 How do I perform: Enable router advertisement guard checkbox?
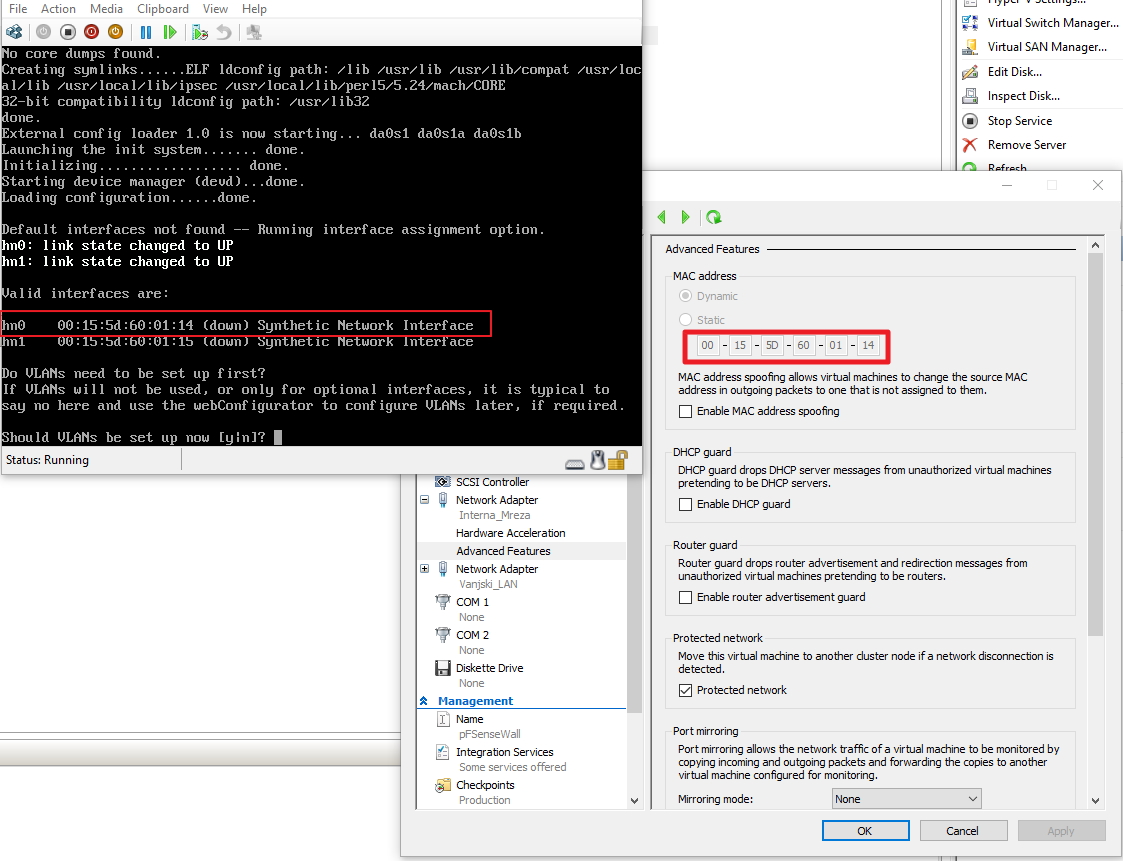[685, 597]
